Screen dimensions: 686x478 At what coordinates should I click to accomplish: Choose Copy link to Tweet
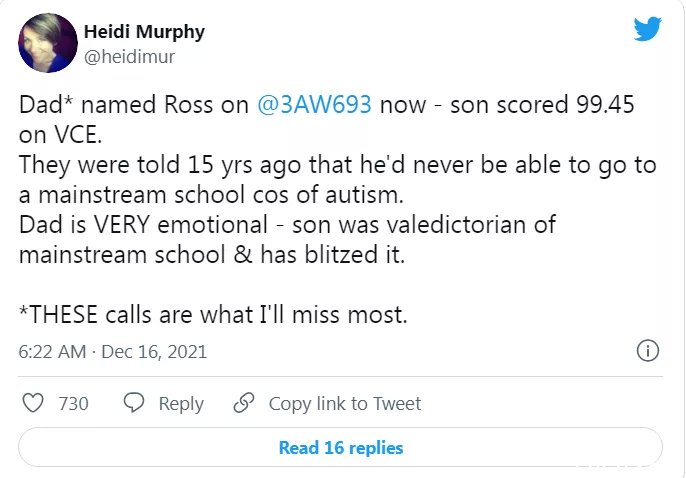click(345, 404)
